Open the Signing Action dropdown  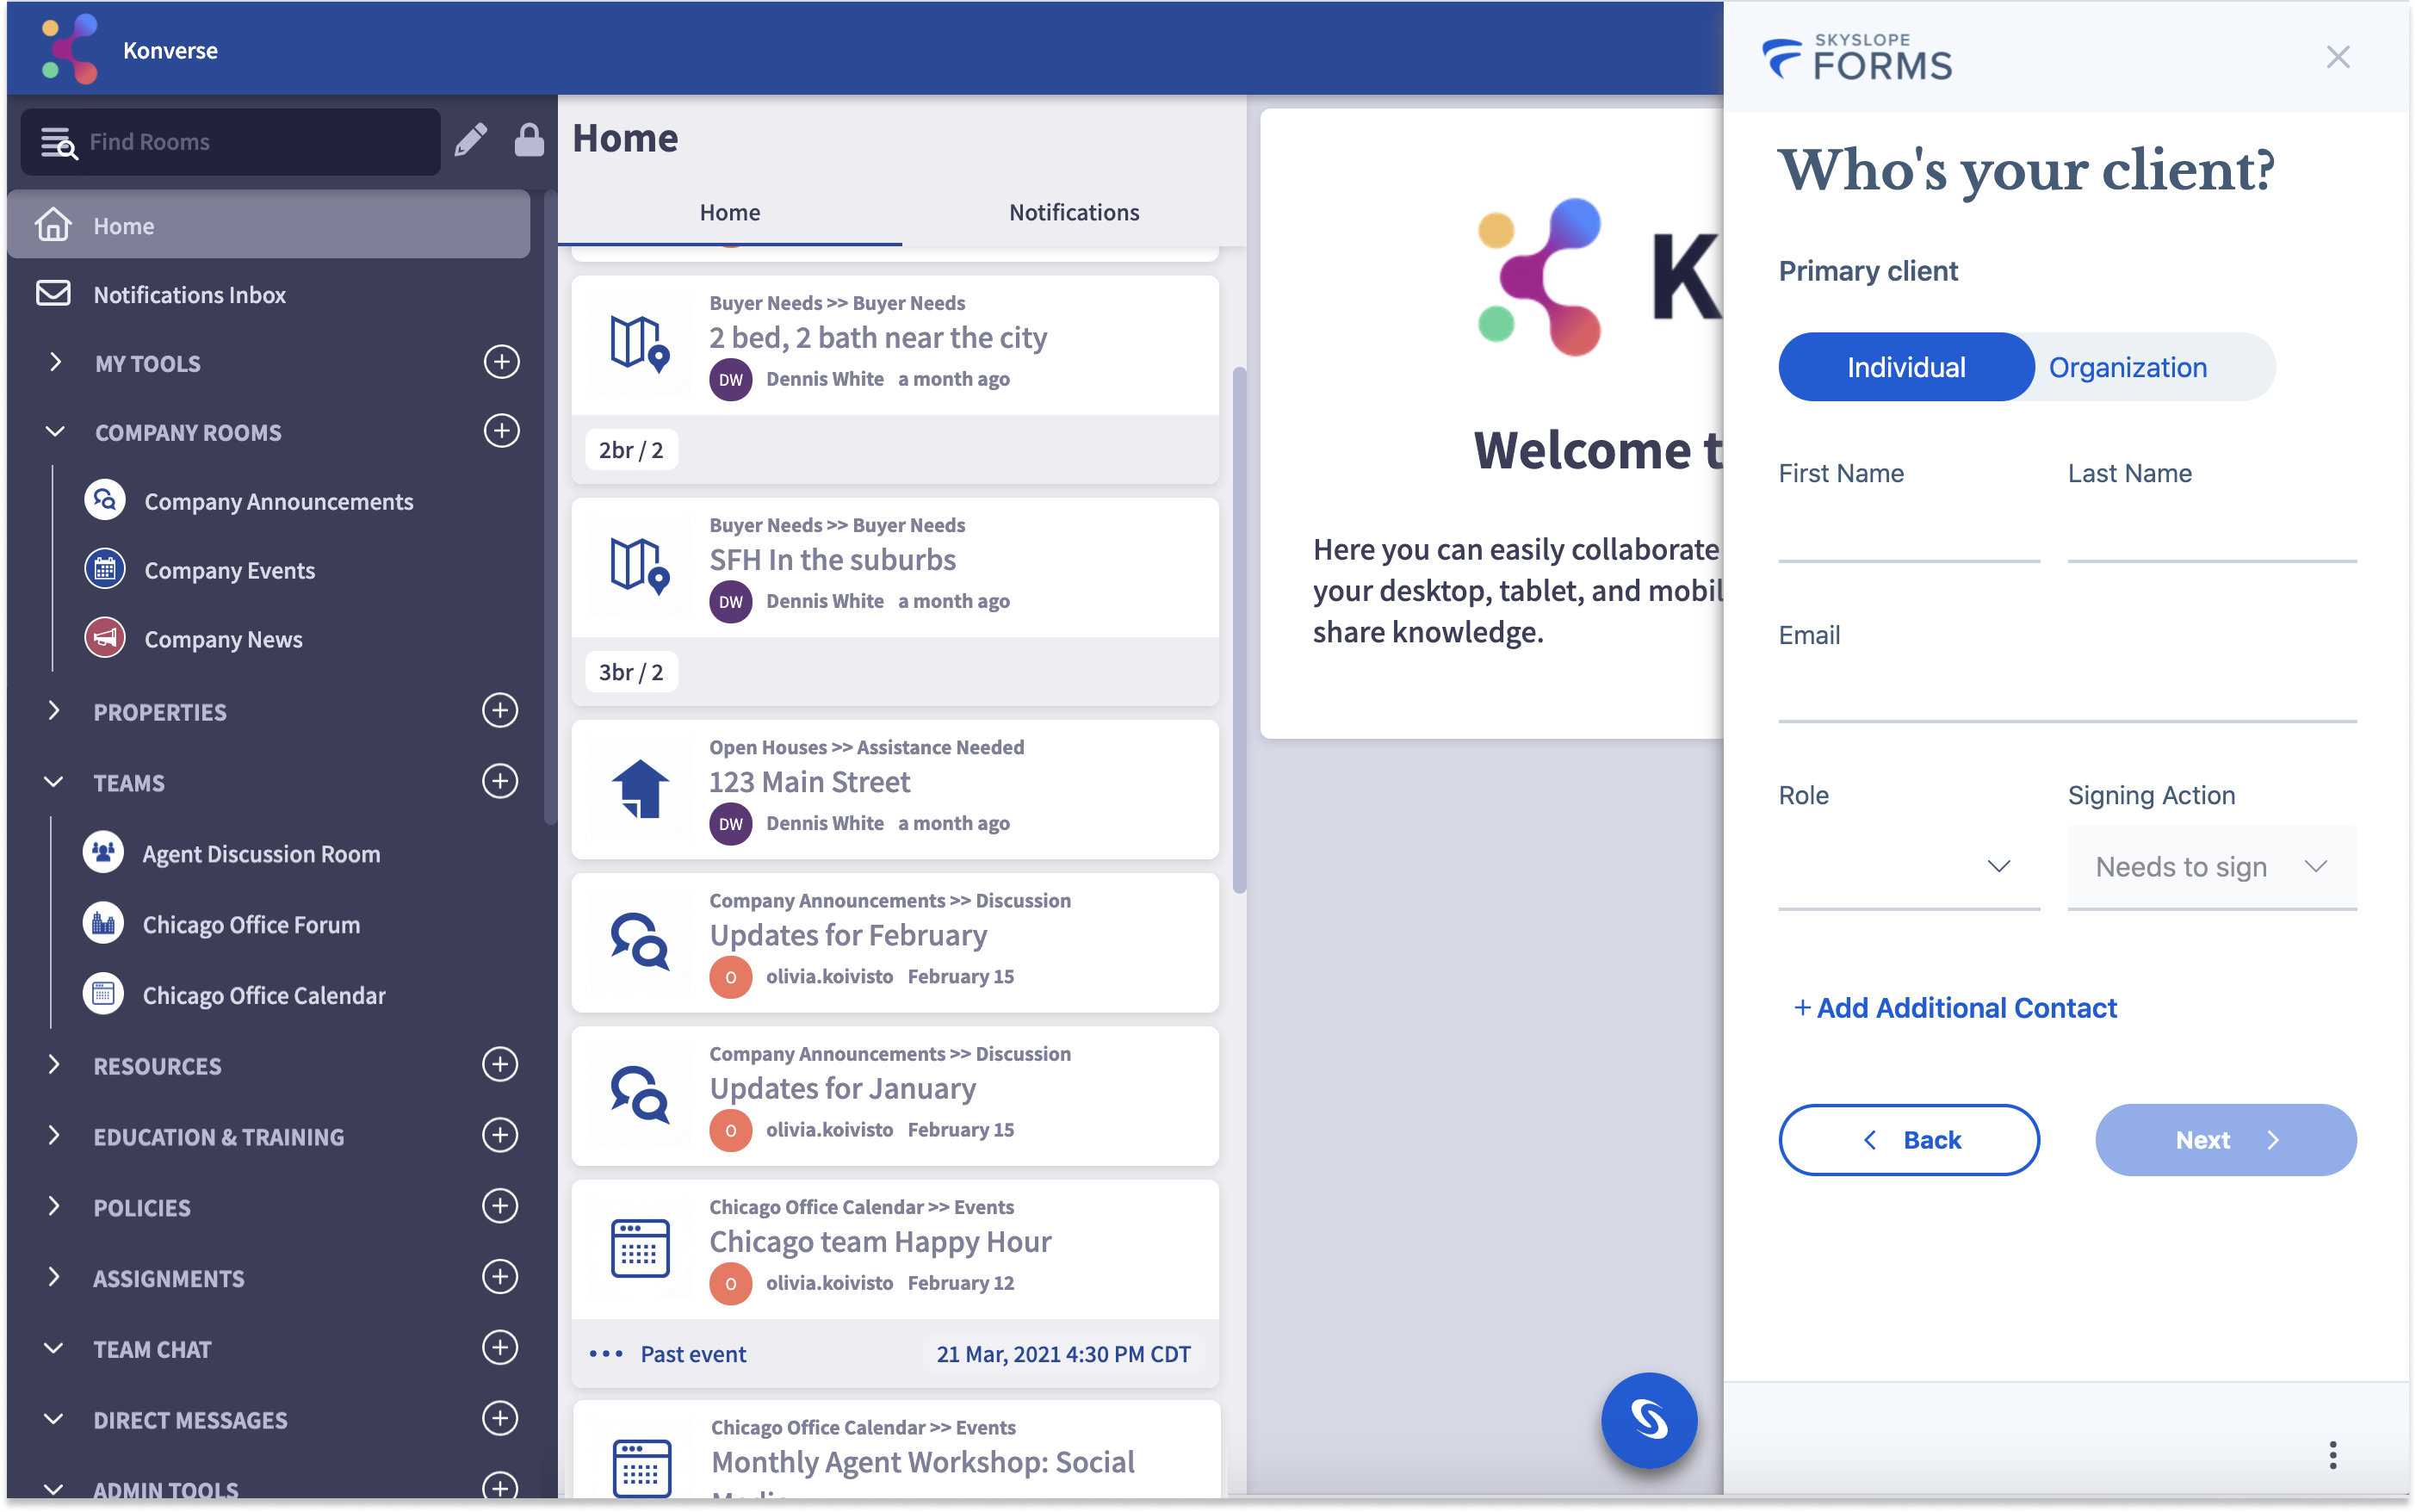(2211, 866)
